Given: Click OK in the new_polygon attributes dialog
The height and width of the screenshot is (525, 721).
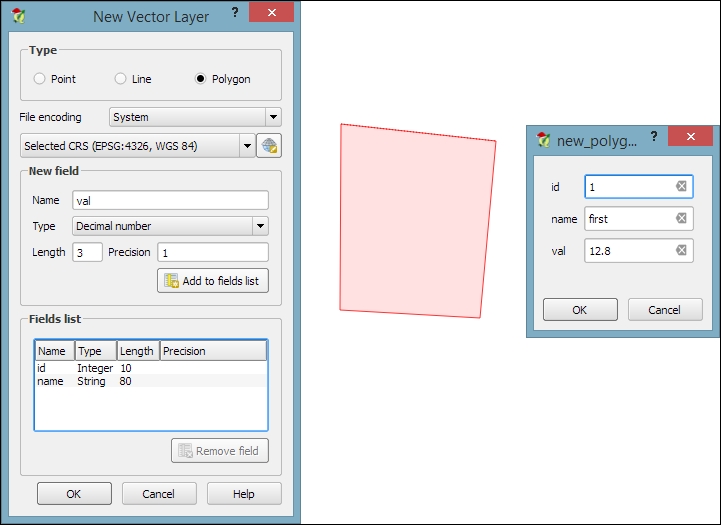Looking at the screenshot, I should coord(580,309).
